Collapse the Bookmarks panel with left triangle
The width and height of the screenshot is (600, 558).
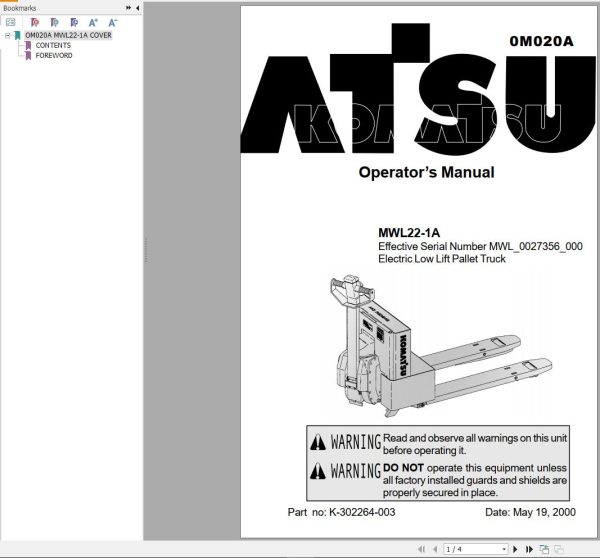[137, 8]
